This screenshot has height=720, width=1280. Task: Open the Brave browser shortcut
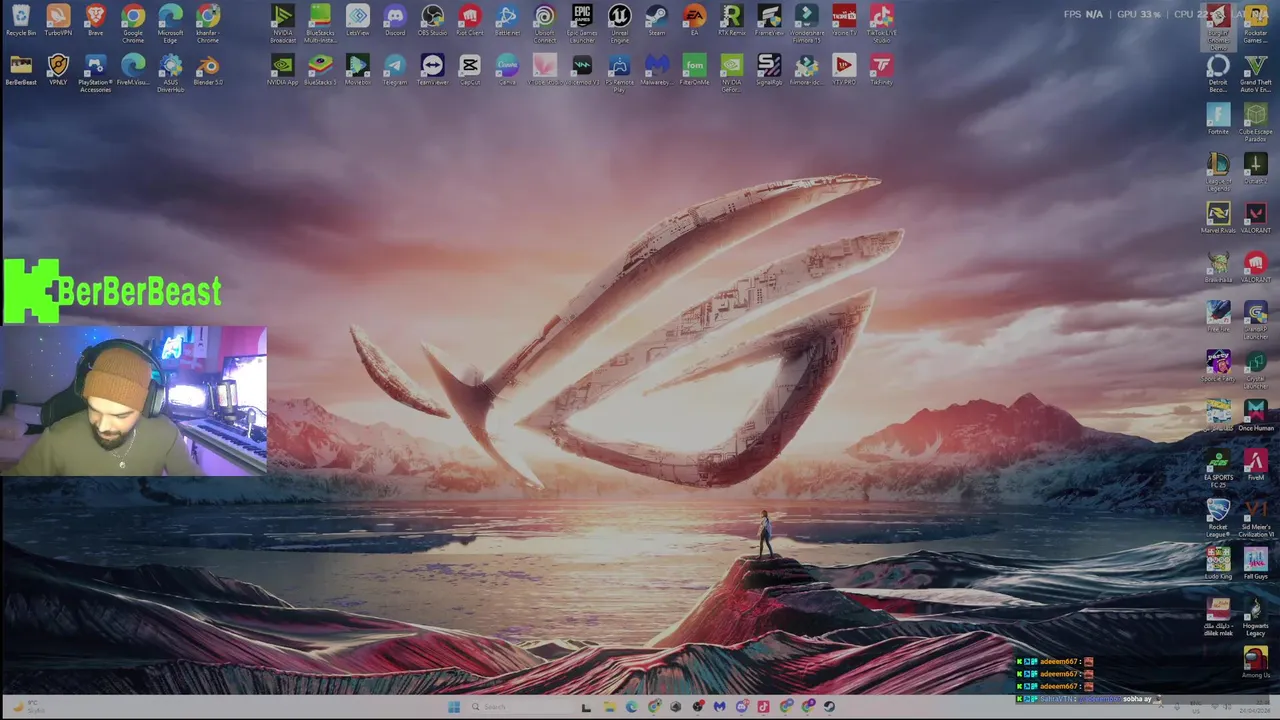coord(95,20)
